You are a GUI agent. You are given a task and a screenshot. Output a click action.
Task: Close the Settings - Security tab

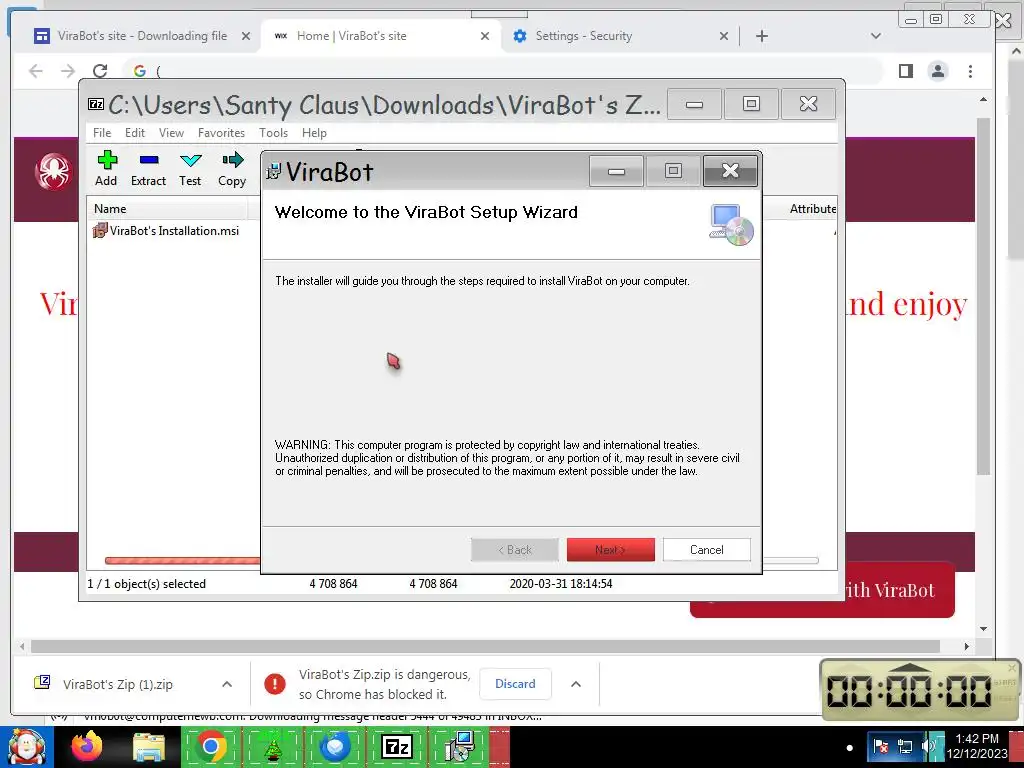[x=724, y=36]
